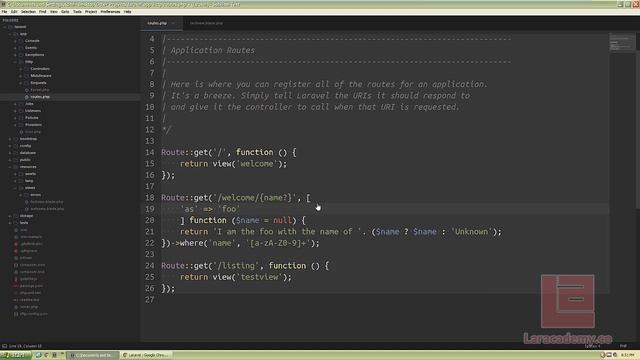The image size is (640, 360).
Task: Collapse the app folder arrow
Action: click(10, 34)
